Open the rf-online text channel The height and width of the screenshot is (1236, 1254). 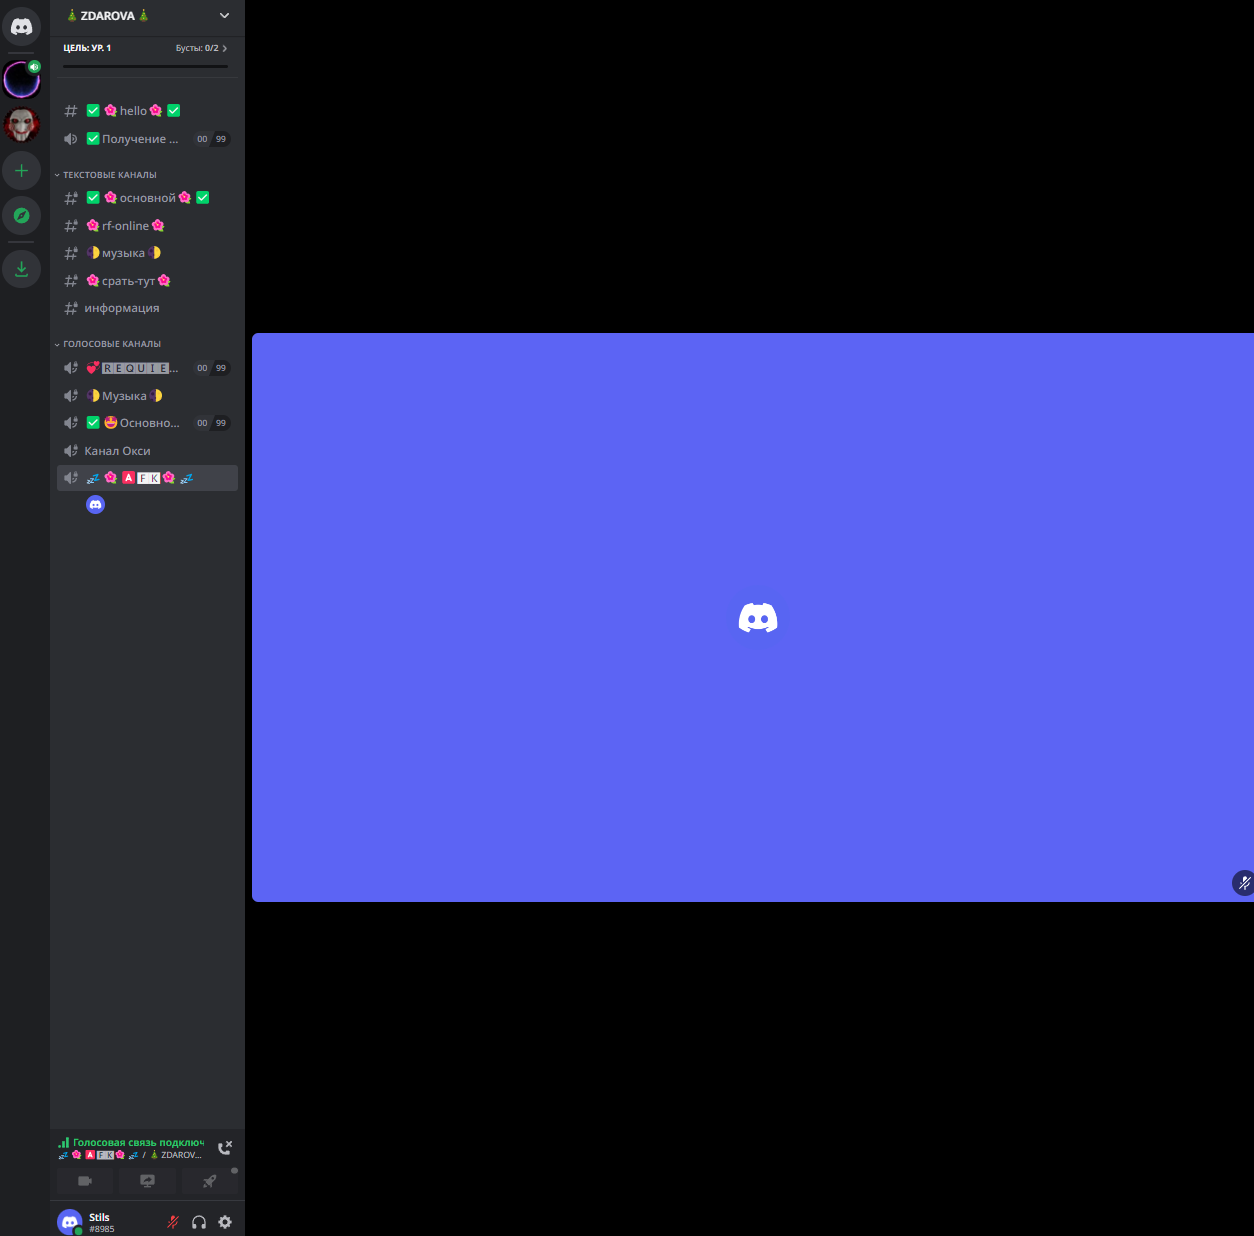pyautogui.click(x=147, y=226)
